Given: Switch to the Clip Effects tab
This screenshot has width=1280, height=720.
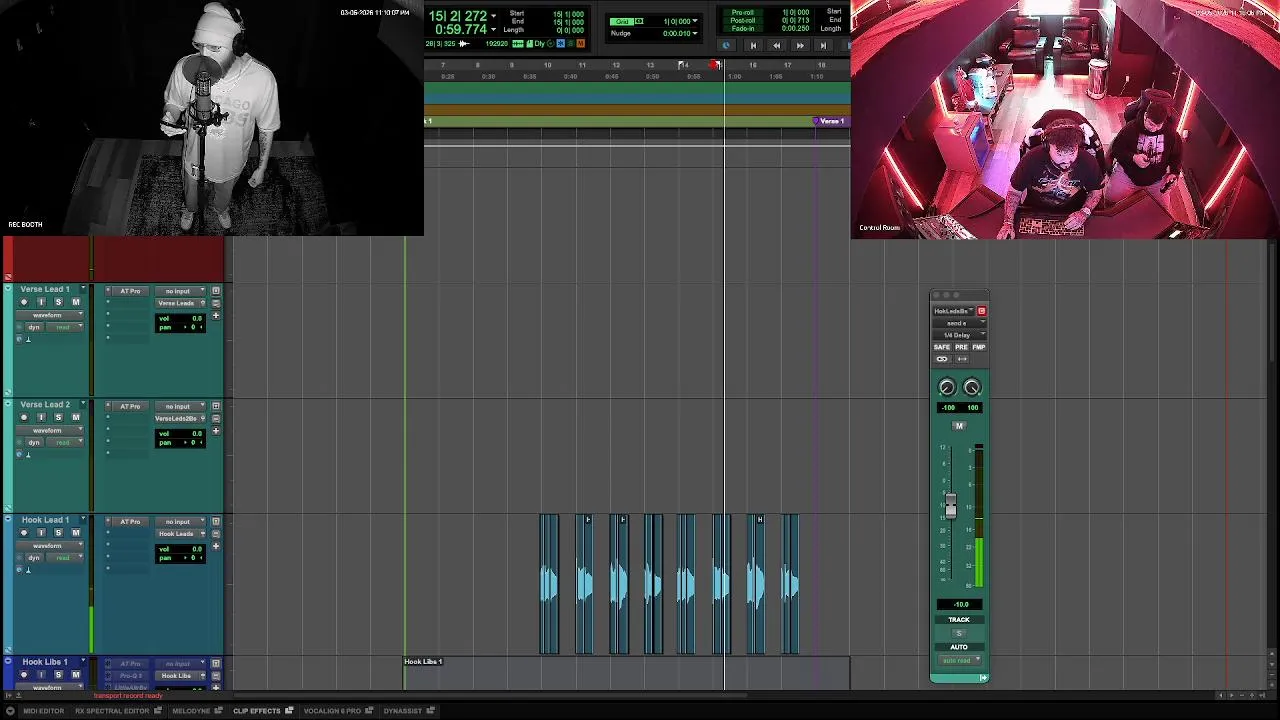Looking at the screenshot, I should 262,711.
